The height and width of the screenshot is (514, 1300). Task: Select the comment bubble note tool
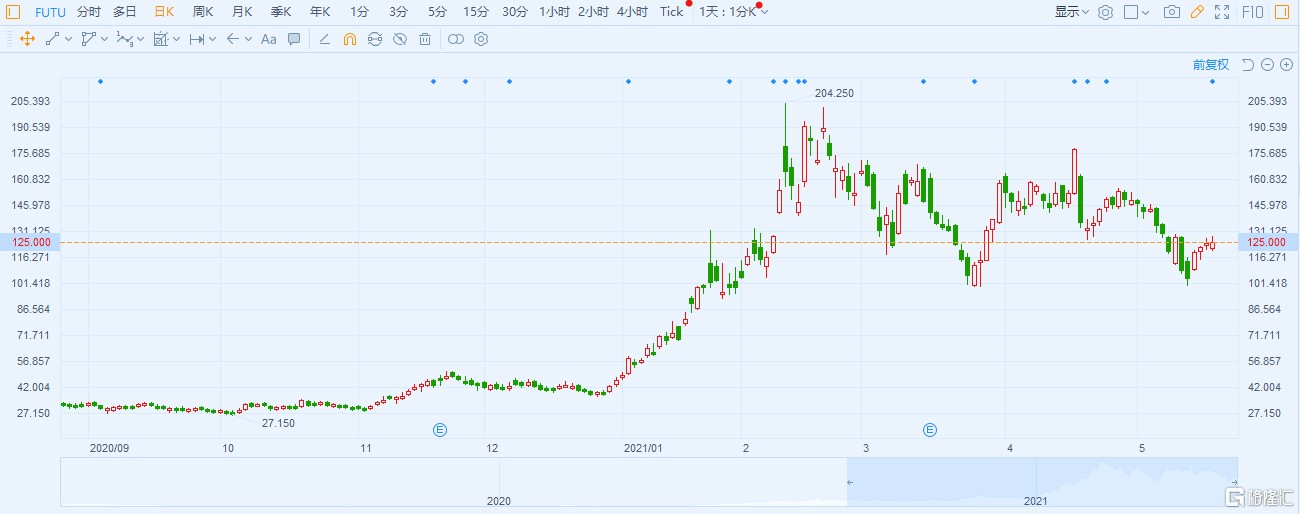click(x=294, y=39)
